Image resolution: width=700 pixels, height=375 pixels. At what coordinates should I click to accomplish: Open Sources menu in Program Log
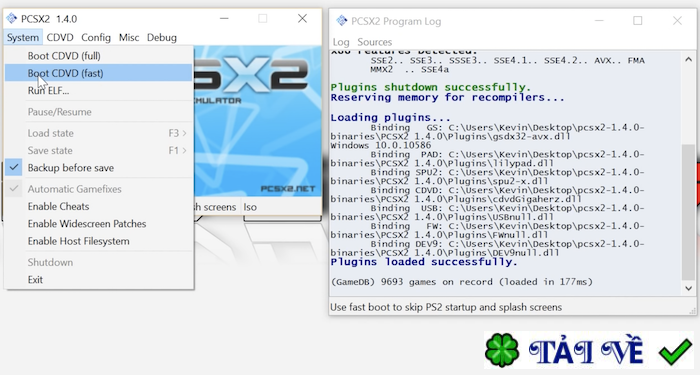[x=374, y=42]
